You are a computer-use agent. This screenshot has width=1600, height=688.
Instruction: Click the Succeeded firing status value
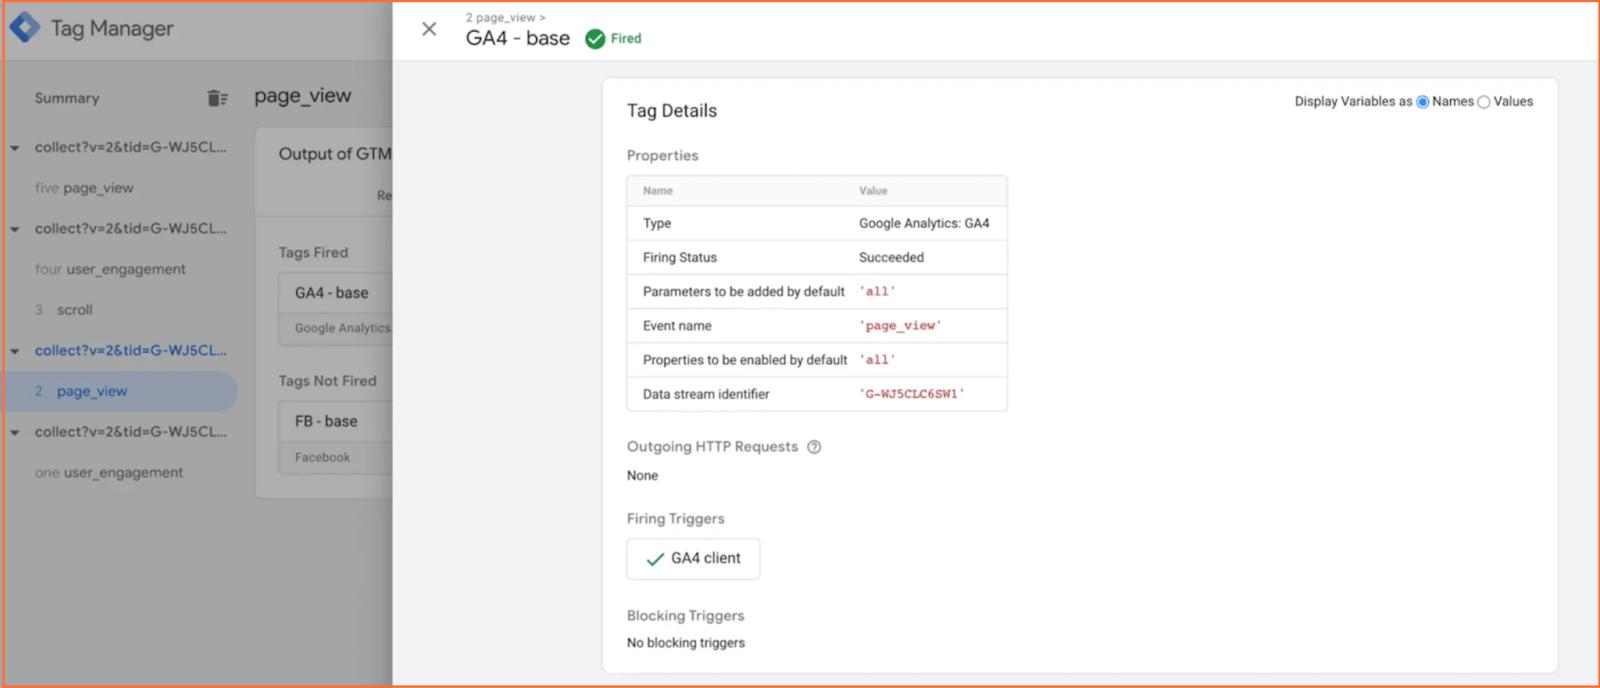tap(891, 257)
